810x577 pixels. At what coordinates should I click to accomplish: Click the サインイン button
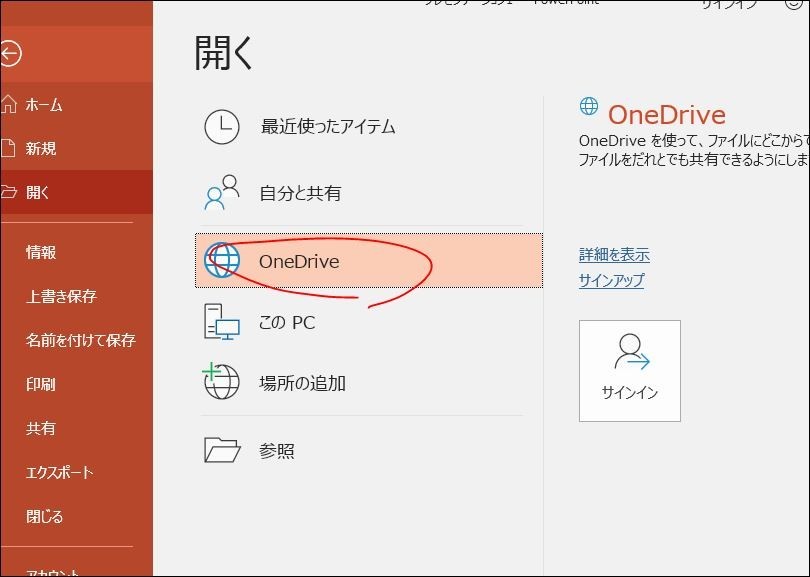[x=630, y=371]
